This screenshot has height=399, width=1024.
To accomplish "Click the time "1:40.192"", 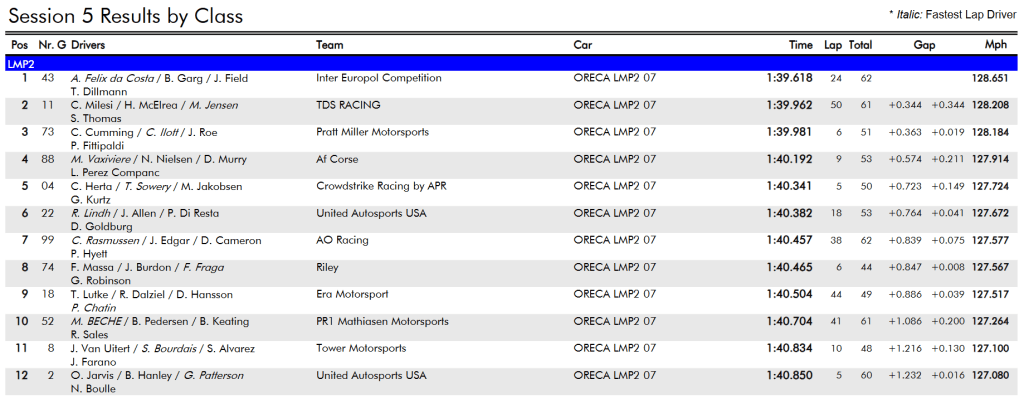I will (790, 159).
